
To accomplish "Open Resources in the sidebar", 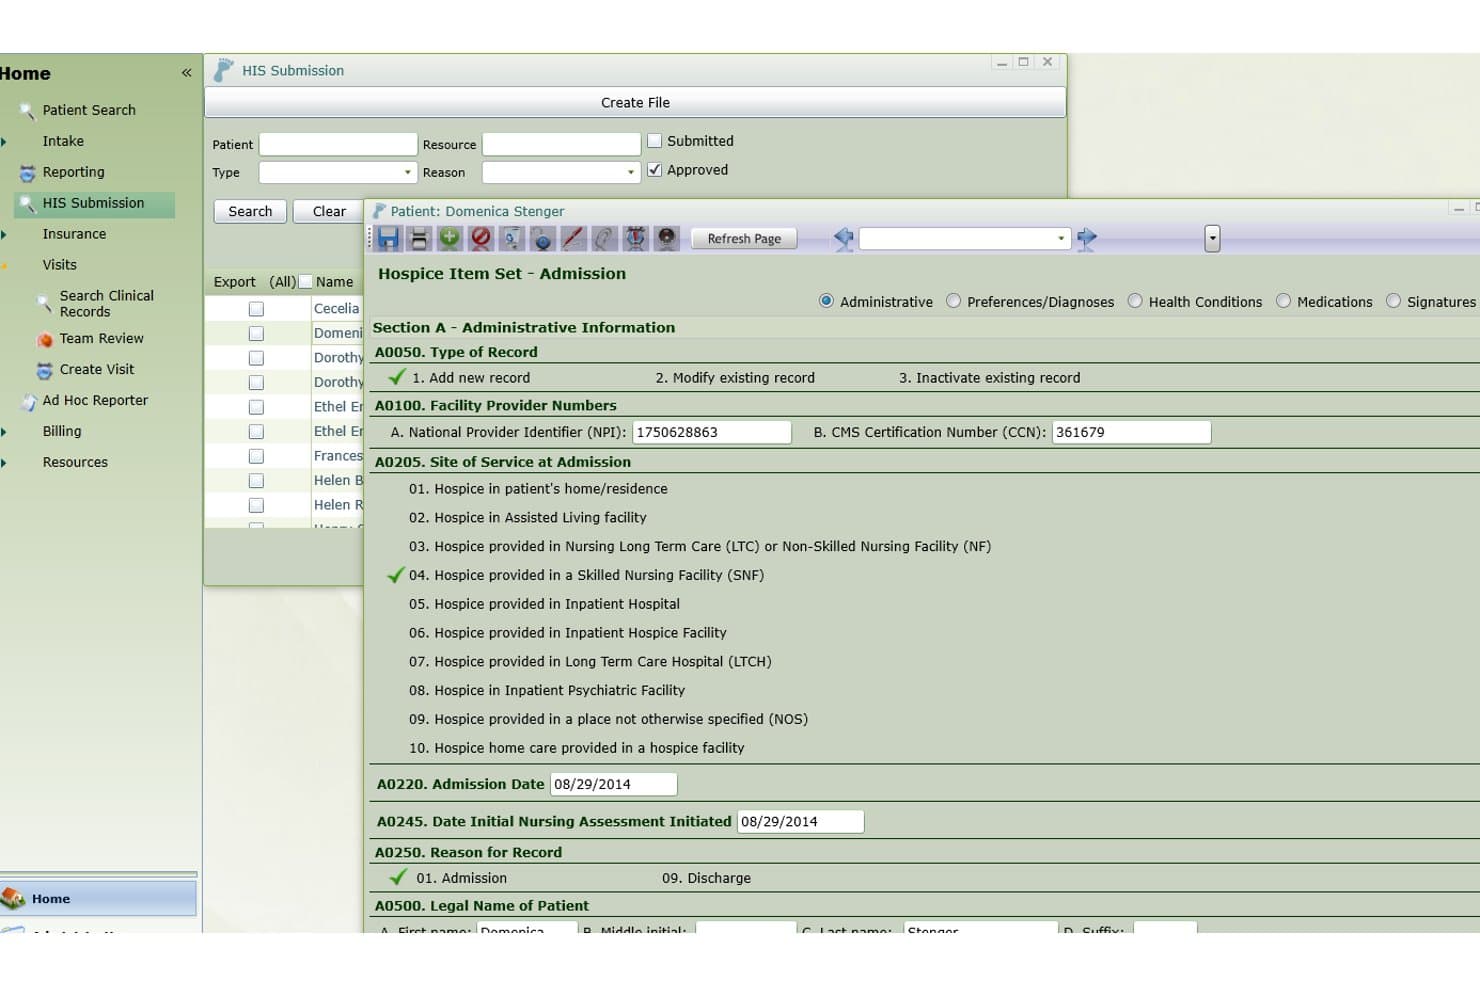I will pos(75,462).
